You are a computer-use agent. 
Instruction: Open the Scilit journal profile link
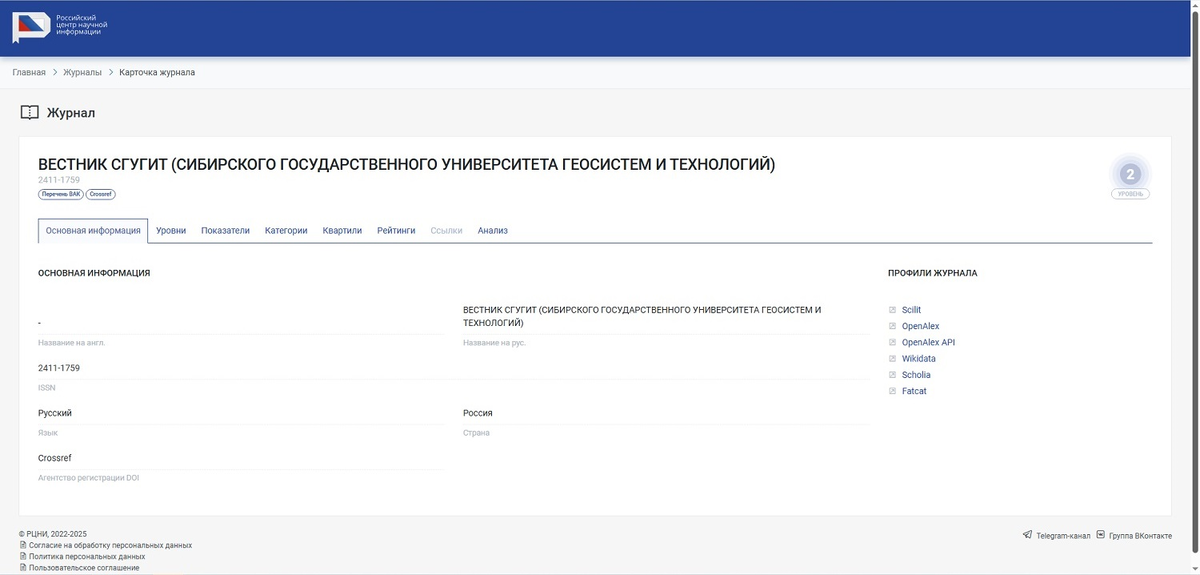coord(911,310)
